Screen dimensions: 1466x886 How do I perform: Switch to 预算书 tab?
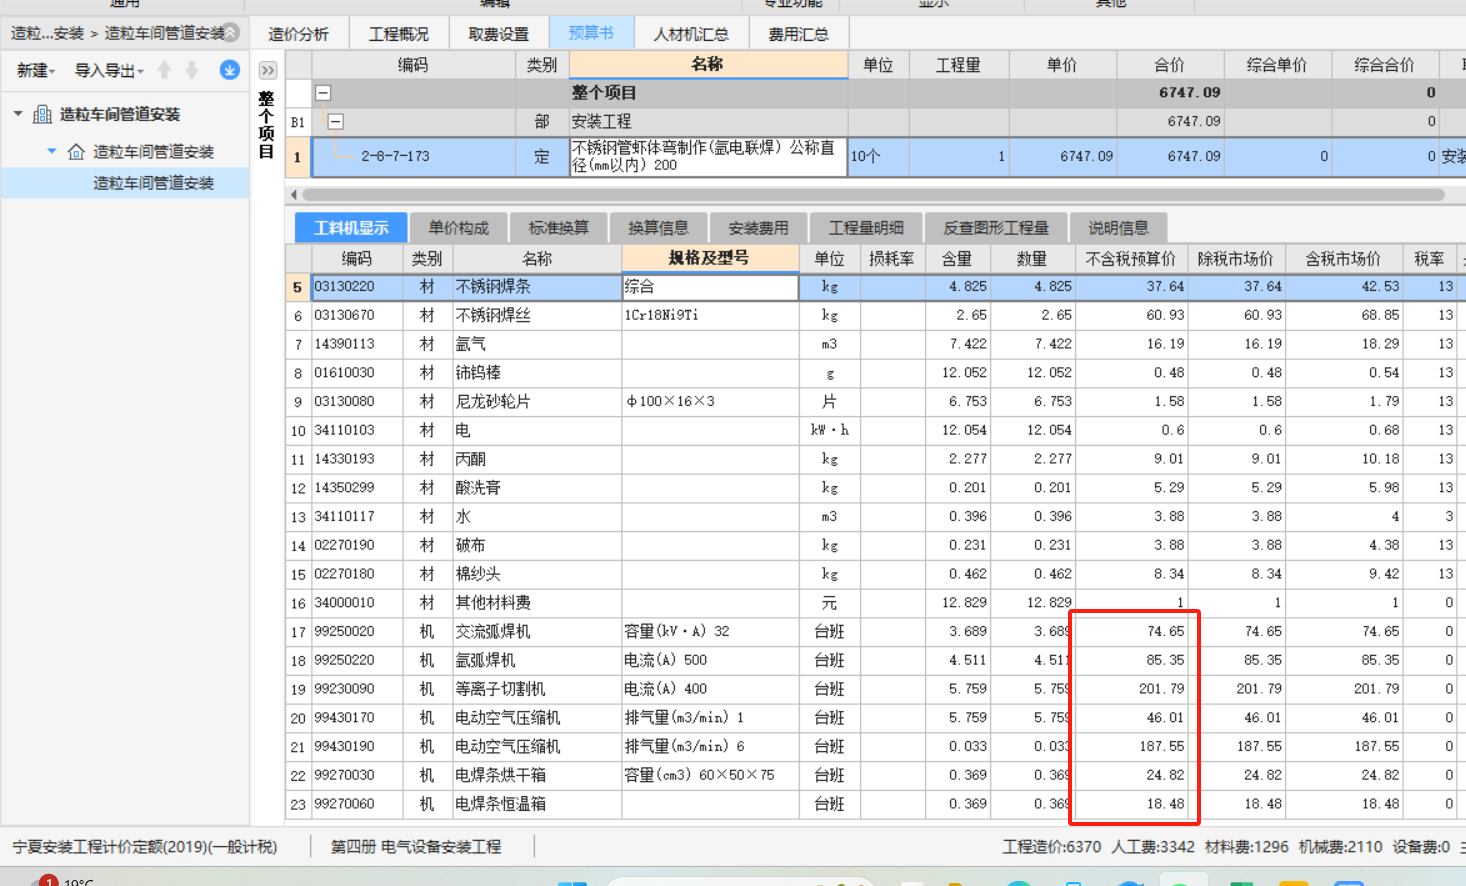click(x=591, y=33)
